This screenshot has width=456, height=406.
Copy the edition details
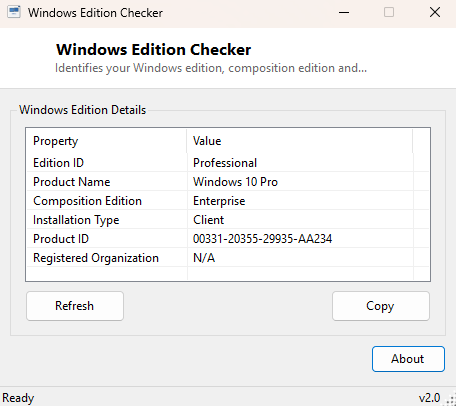pyautogui.click(x=381, y=306)
